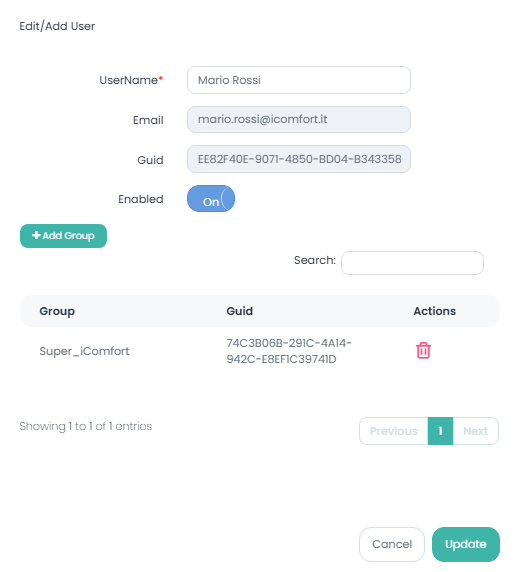Click the Add Group button
The image size is (517, 572).
(x=63, y=236)
